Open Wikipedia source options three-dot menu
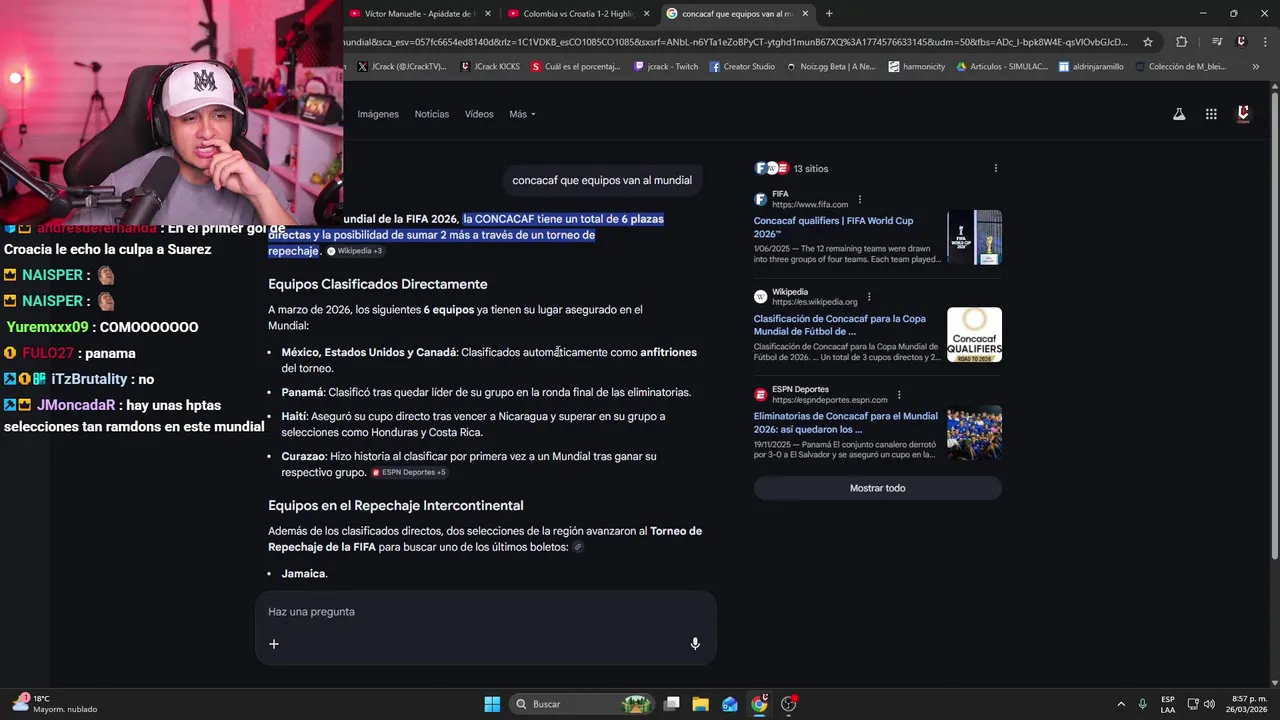 point(869,297)
